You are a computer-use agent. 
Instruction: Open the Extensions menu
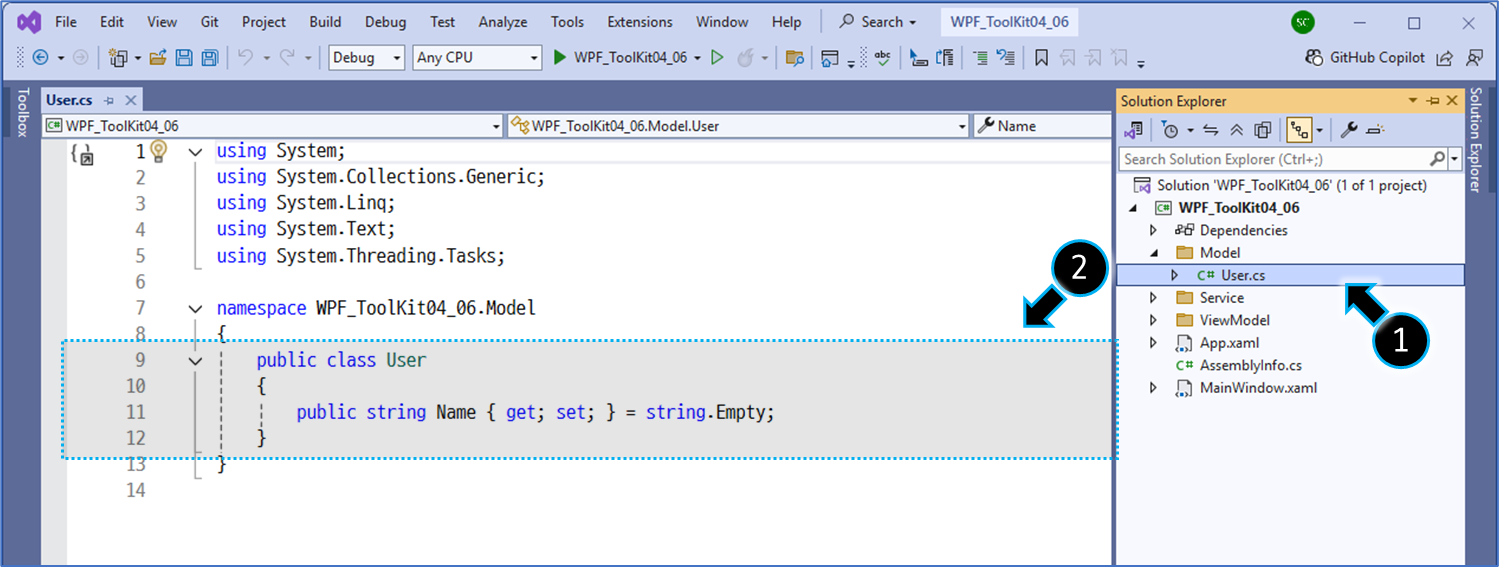(x=640, y=21)
